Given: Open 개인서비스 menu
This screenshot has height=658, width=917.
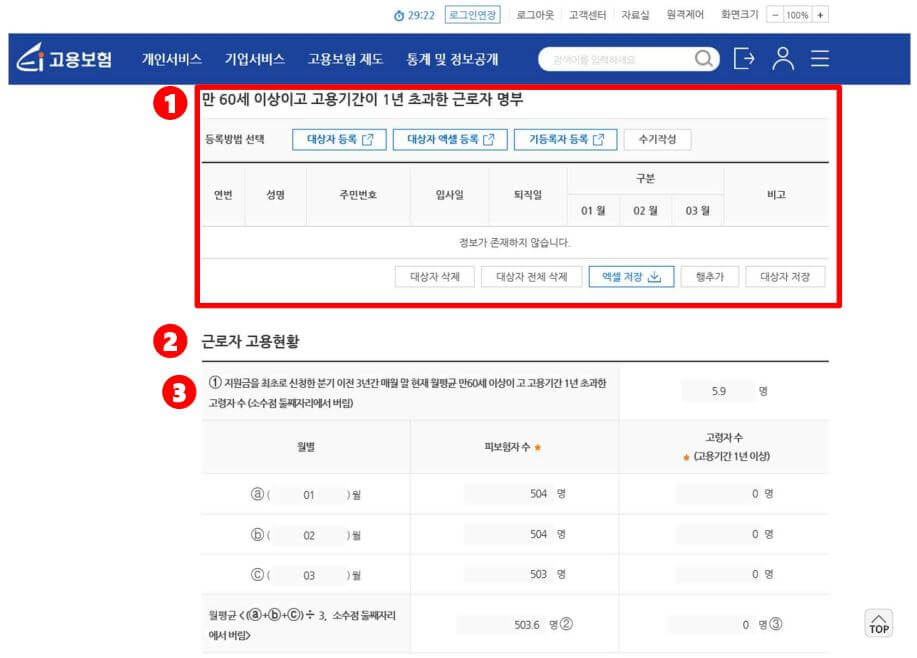Looking at the screenshot, I should 171,59.
